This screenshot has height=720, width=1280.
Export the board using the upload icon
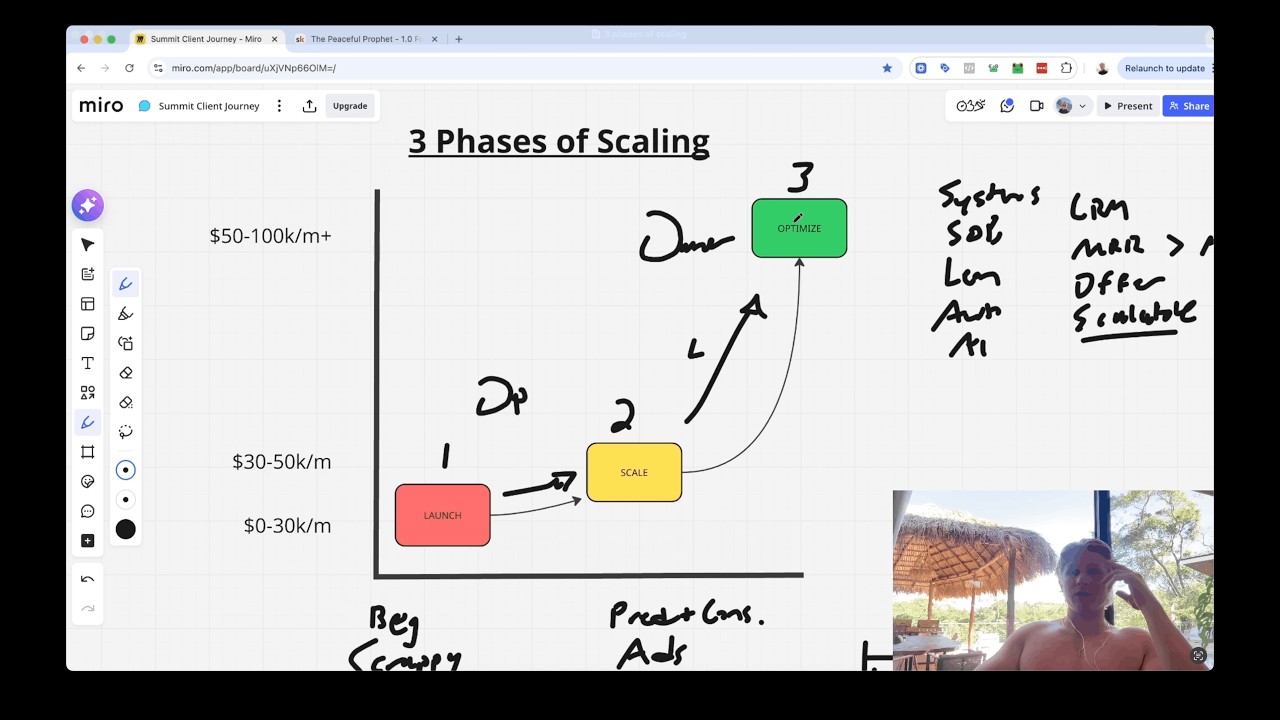coord(310,106)
